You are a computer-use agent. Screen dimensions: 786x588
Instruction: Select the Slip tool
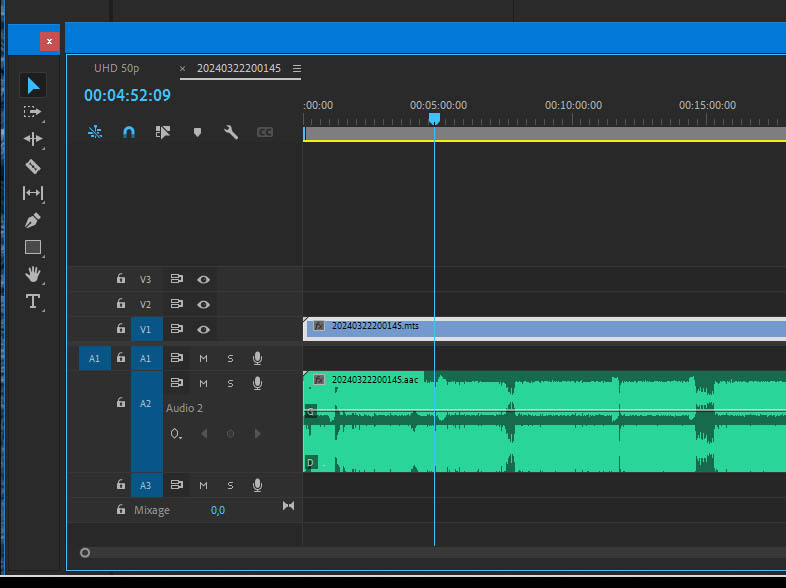tap(33, 193)
